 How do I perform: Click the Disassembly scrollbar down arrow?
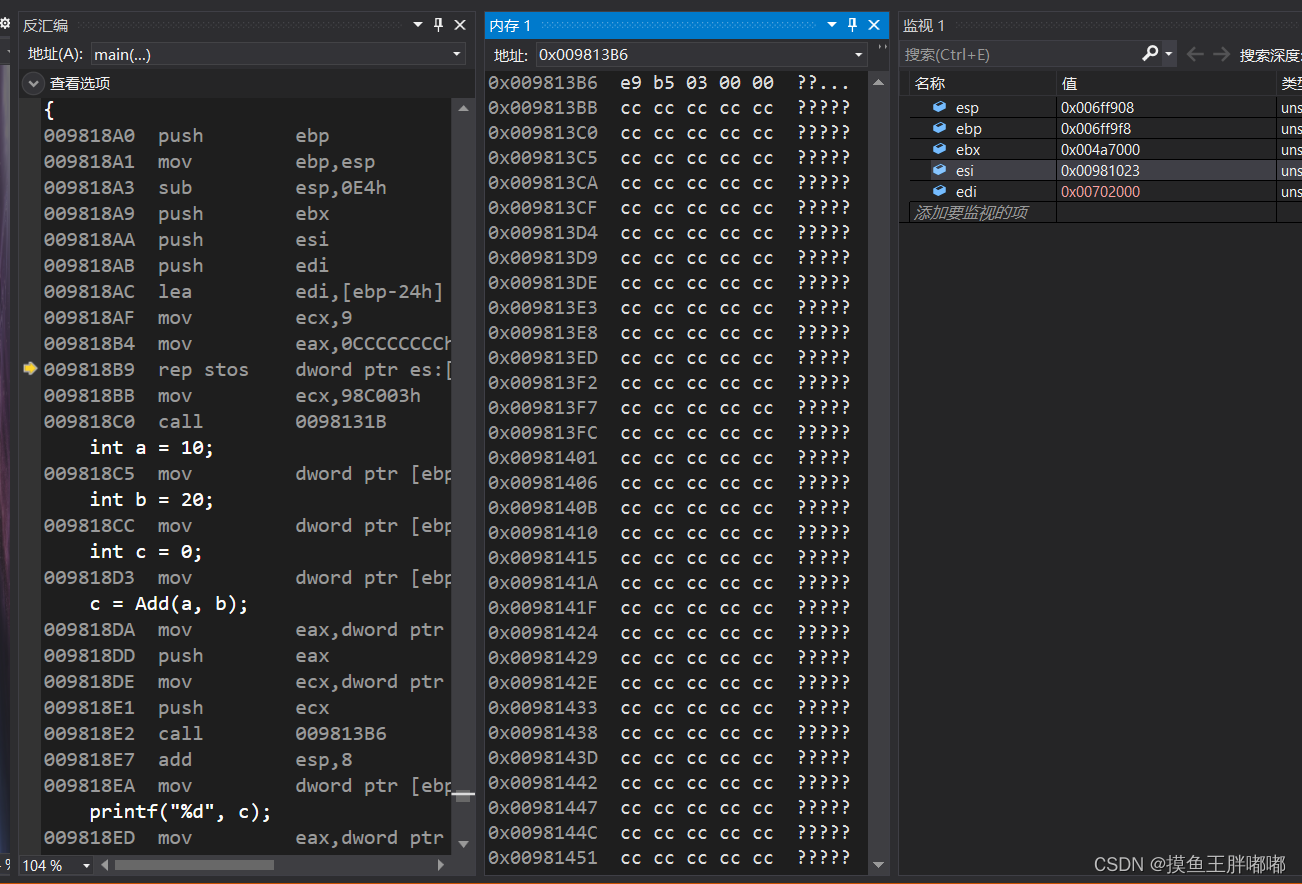pos(462,843)
